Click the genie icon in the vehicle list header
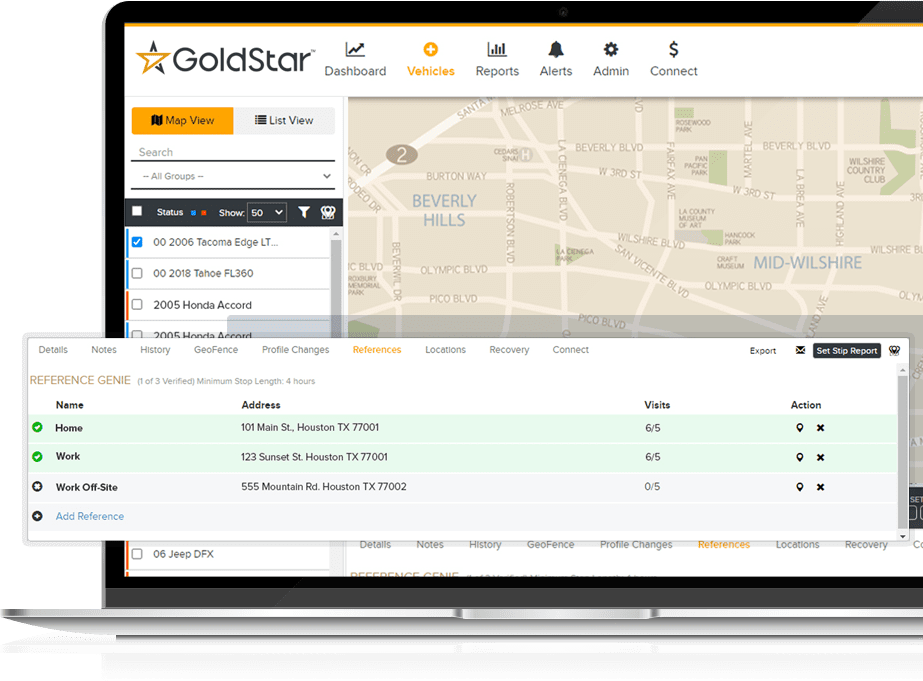This screenshot has height=681, width=923. (328, 212)
